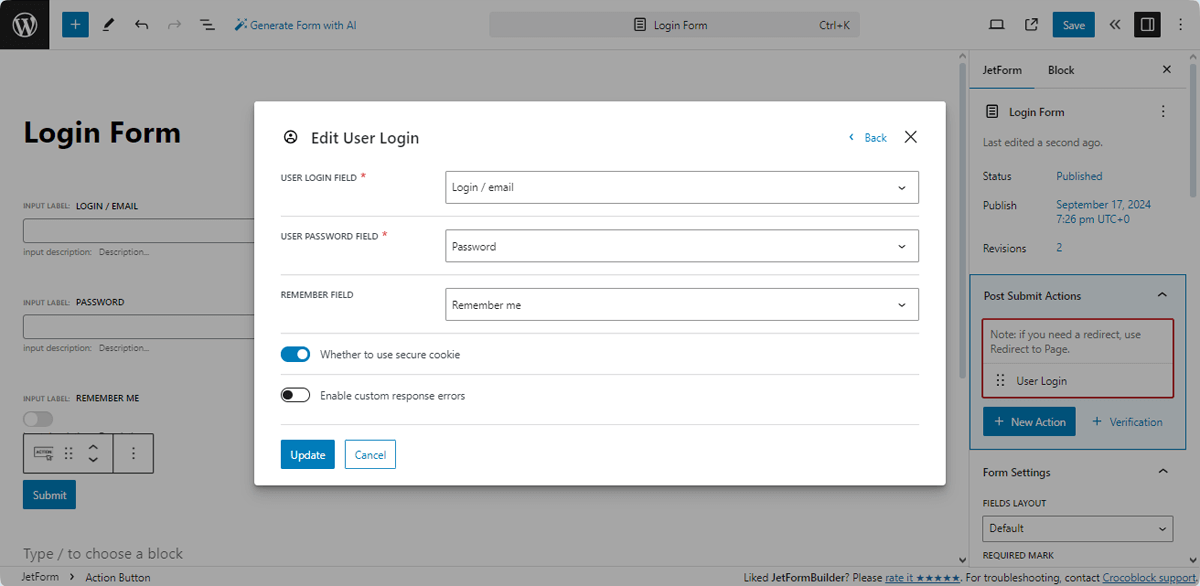The image size is (1200, 586).
Task: Enable custom response errors
Action: click(x=295, y=395)
